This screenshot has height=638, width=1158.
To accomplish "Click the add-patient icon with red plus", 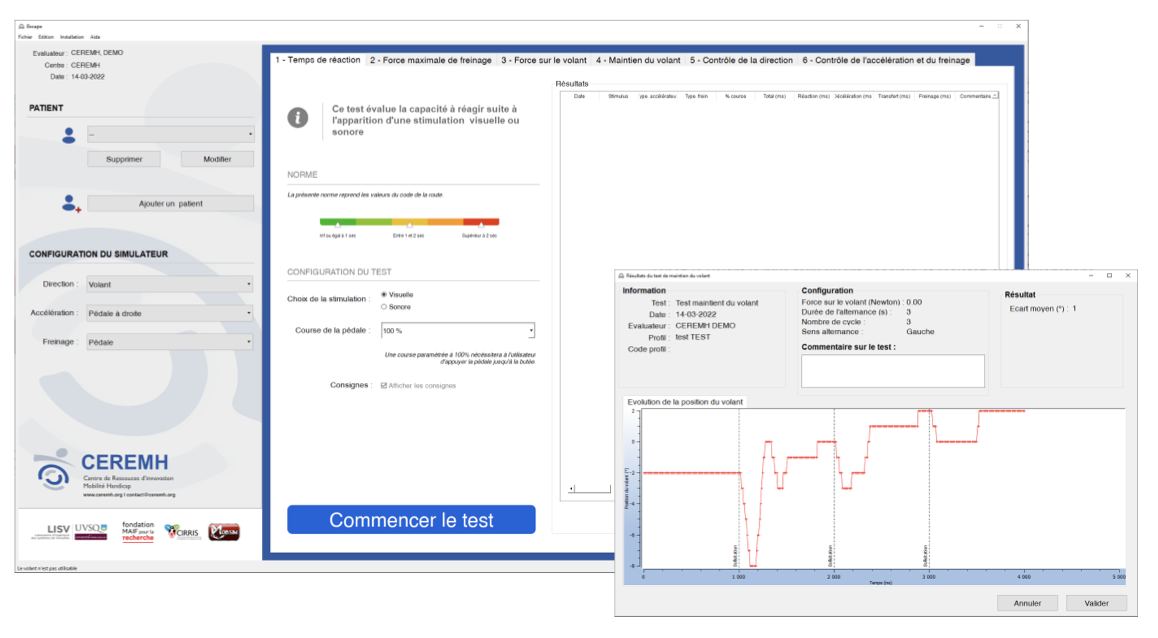I will [x=70, y=204].
